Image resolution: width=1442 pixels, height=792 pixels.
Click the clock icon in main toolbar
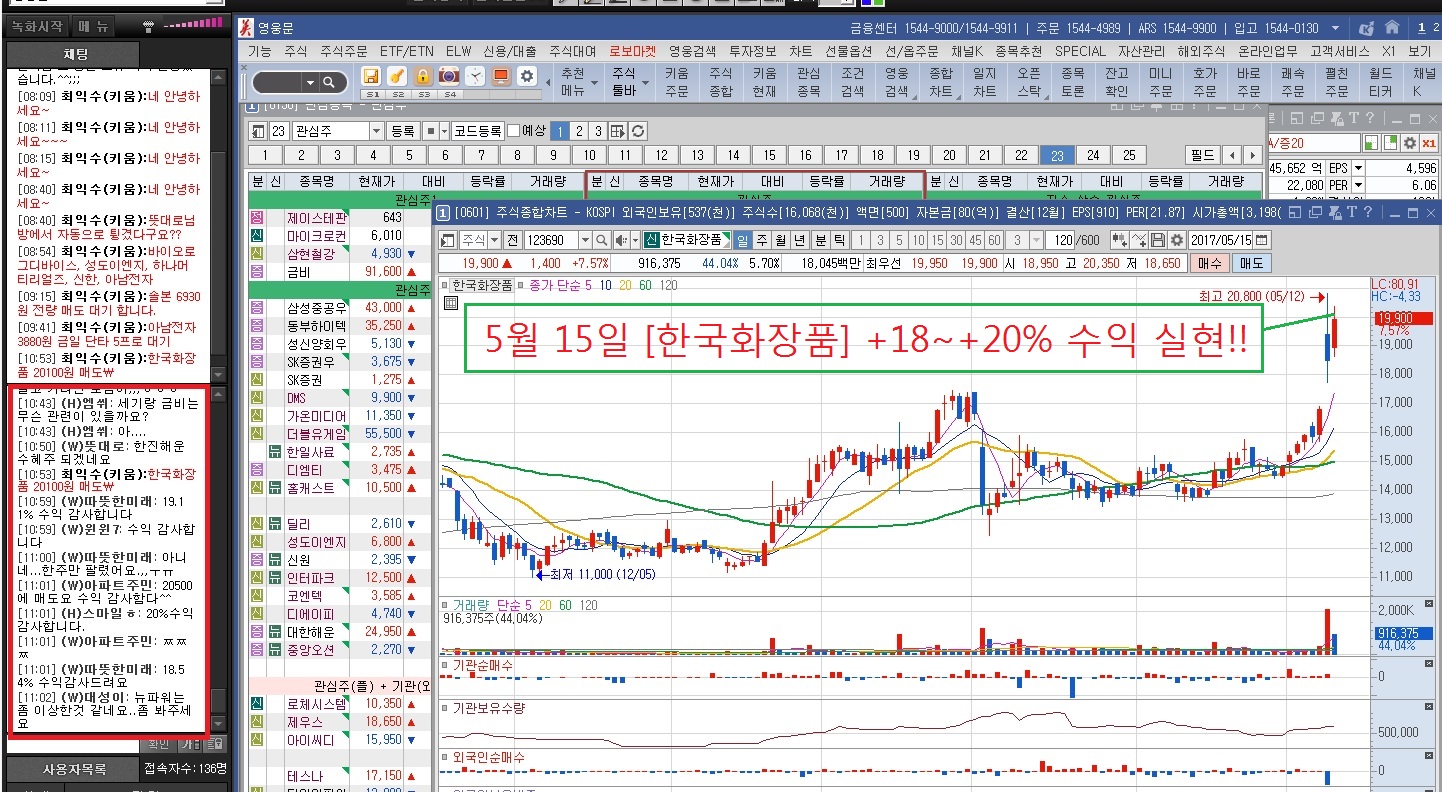475,76
